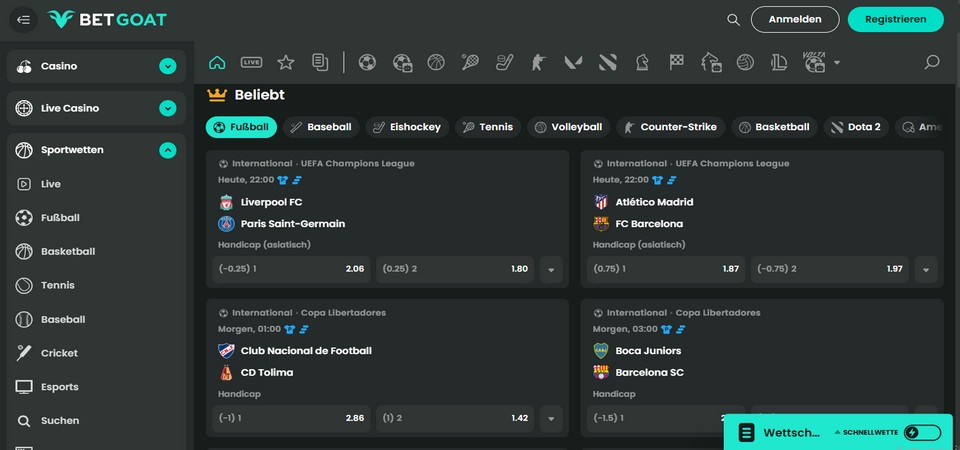Click the BetGoat logo
960x450 pixels.
coord(107,20)
